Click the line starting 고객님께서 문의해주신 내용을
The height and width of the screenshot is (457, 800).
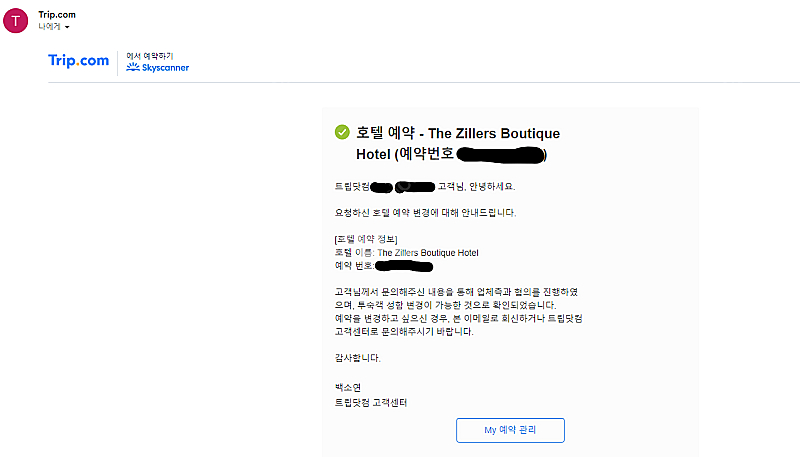point(456,292)
